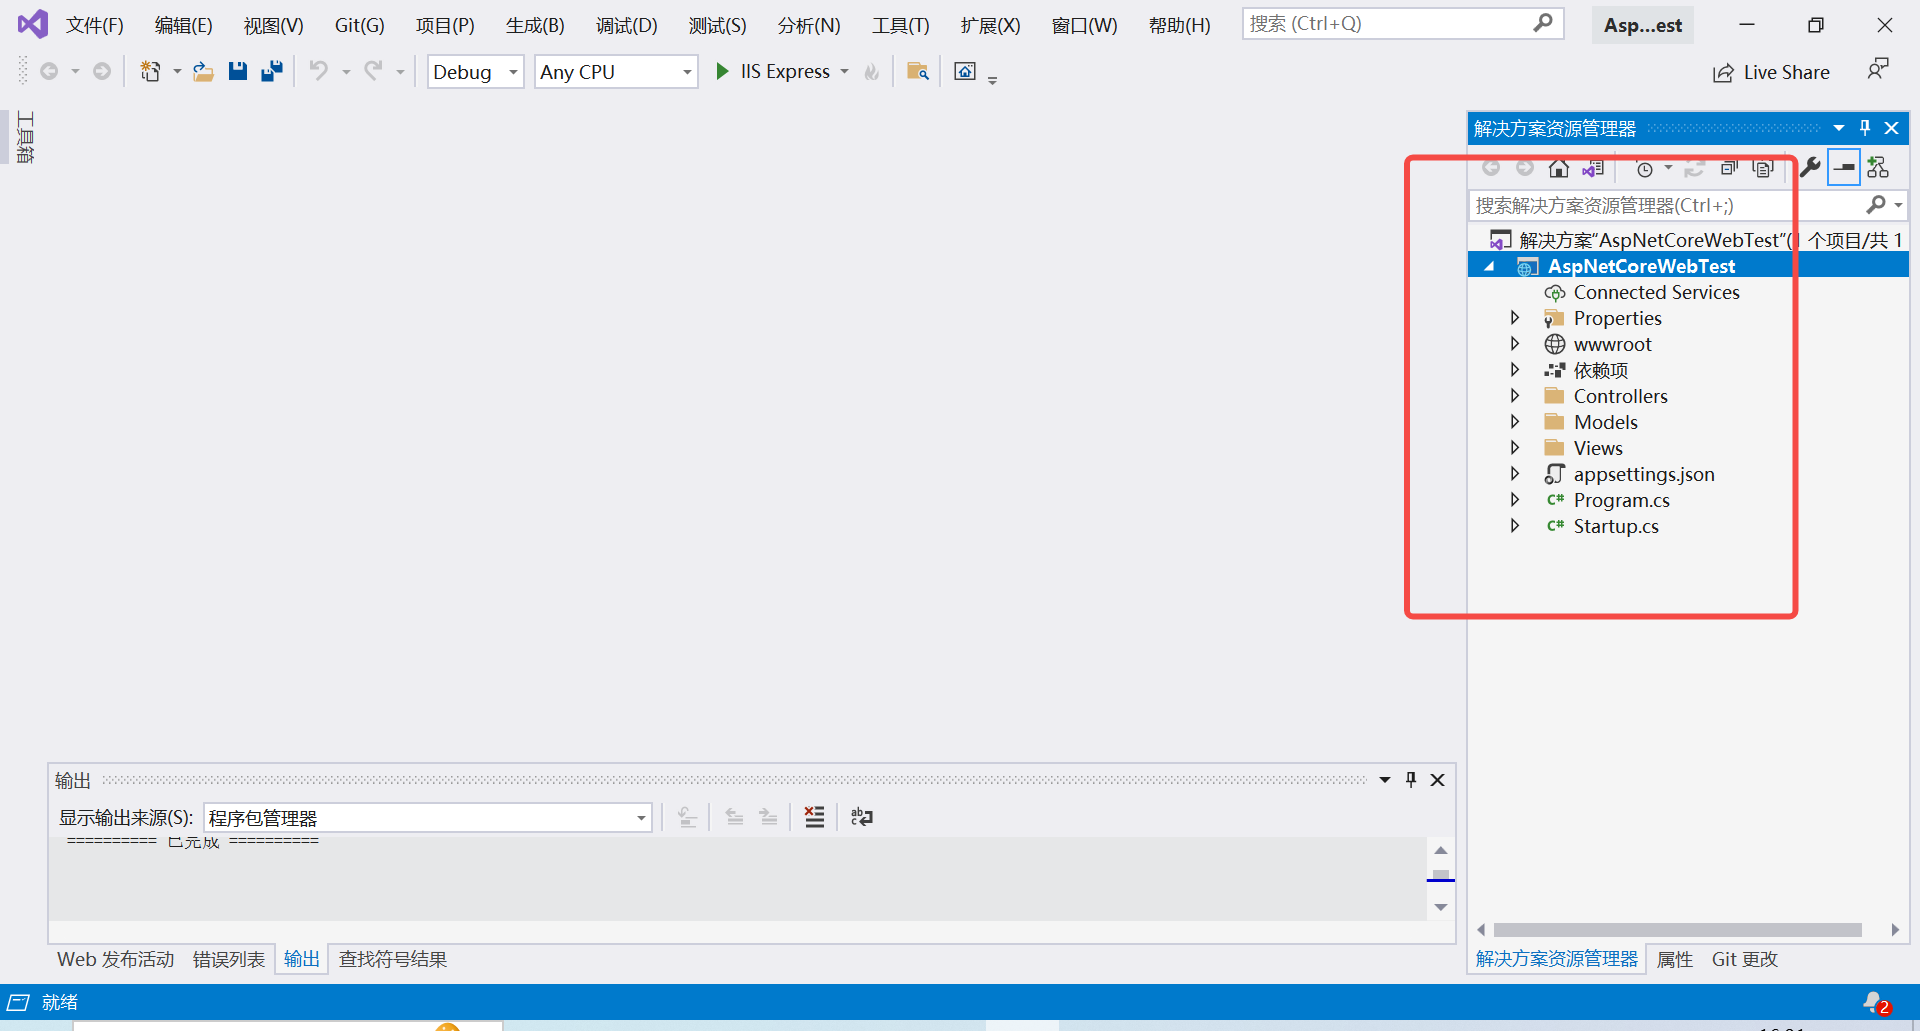Viewport: 1920px width, 1031px height.
Task: Open the Git(G) menu
Action: [360, 25]
